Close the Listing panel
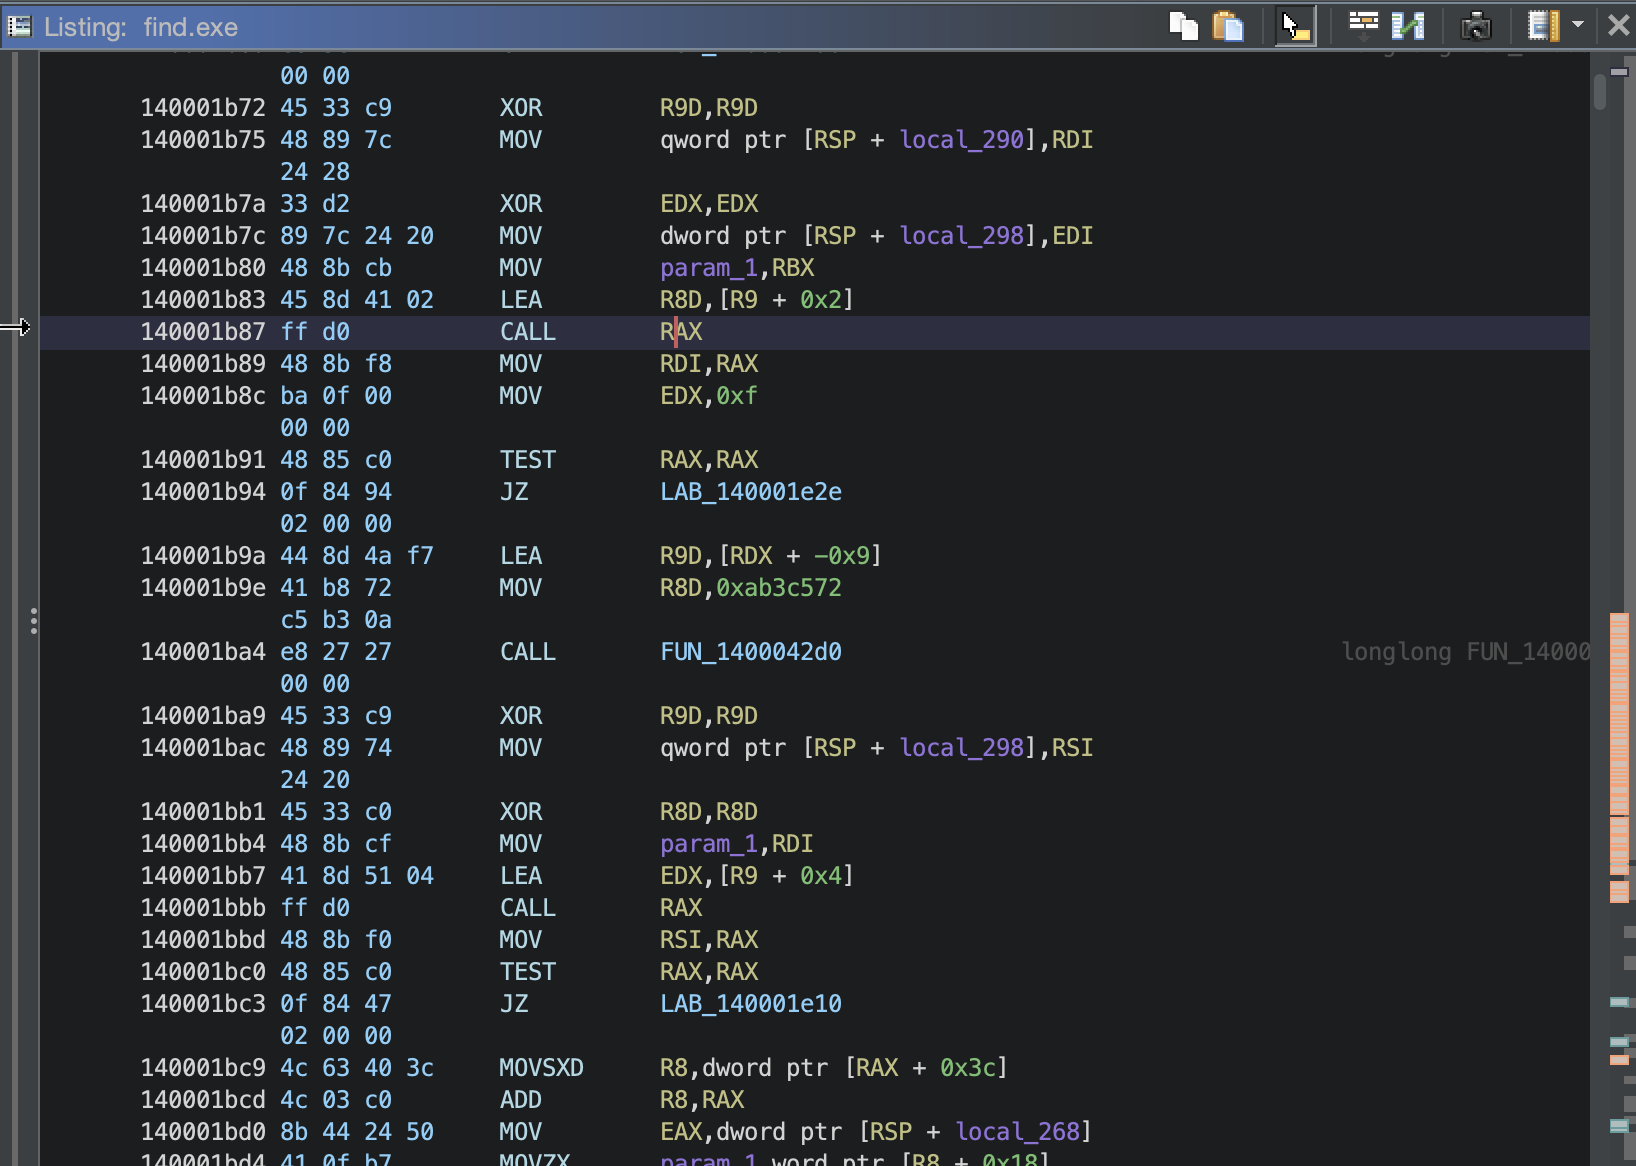The width and height of the screenshot is (1636, 1166). tap(1618, 25)
